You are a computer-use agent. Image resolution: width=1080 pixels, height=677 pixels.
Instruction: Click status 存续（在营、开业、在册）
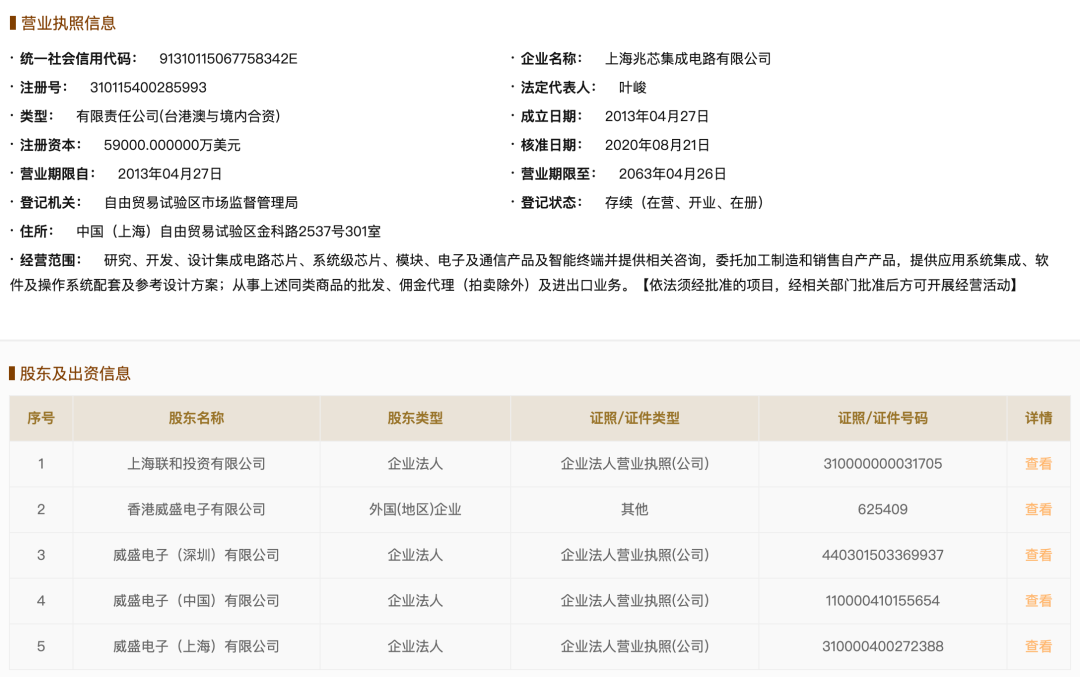(684, 202)
